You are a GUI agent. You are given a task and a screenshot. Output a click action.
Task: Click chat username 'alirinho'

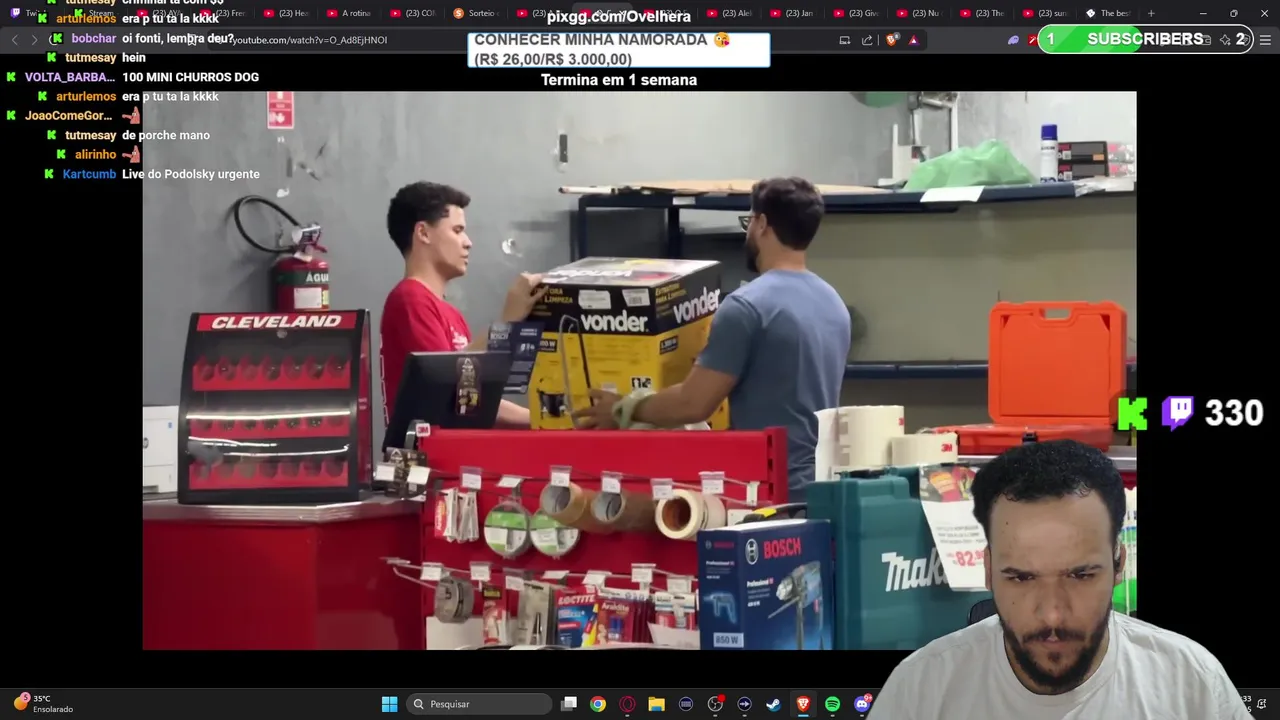[95, 155]
